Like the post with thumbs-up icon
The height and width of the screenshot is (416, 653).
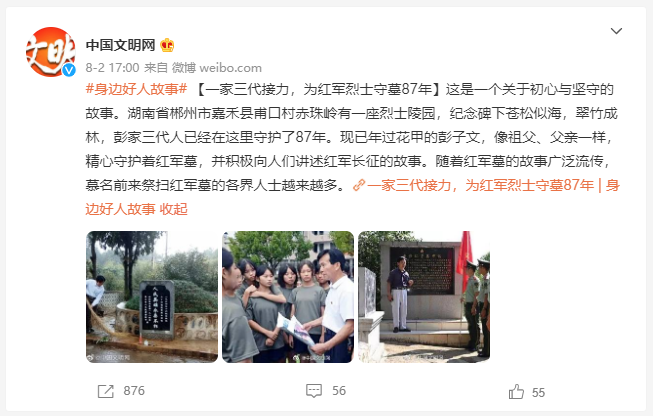pyautogui.click(x=516, y=392)
